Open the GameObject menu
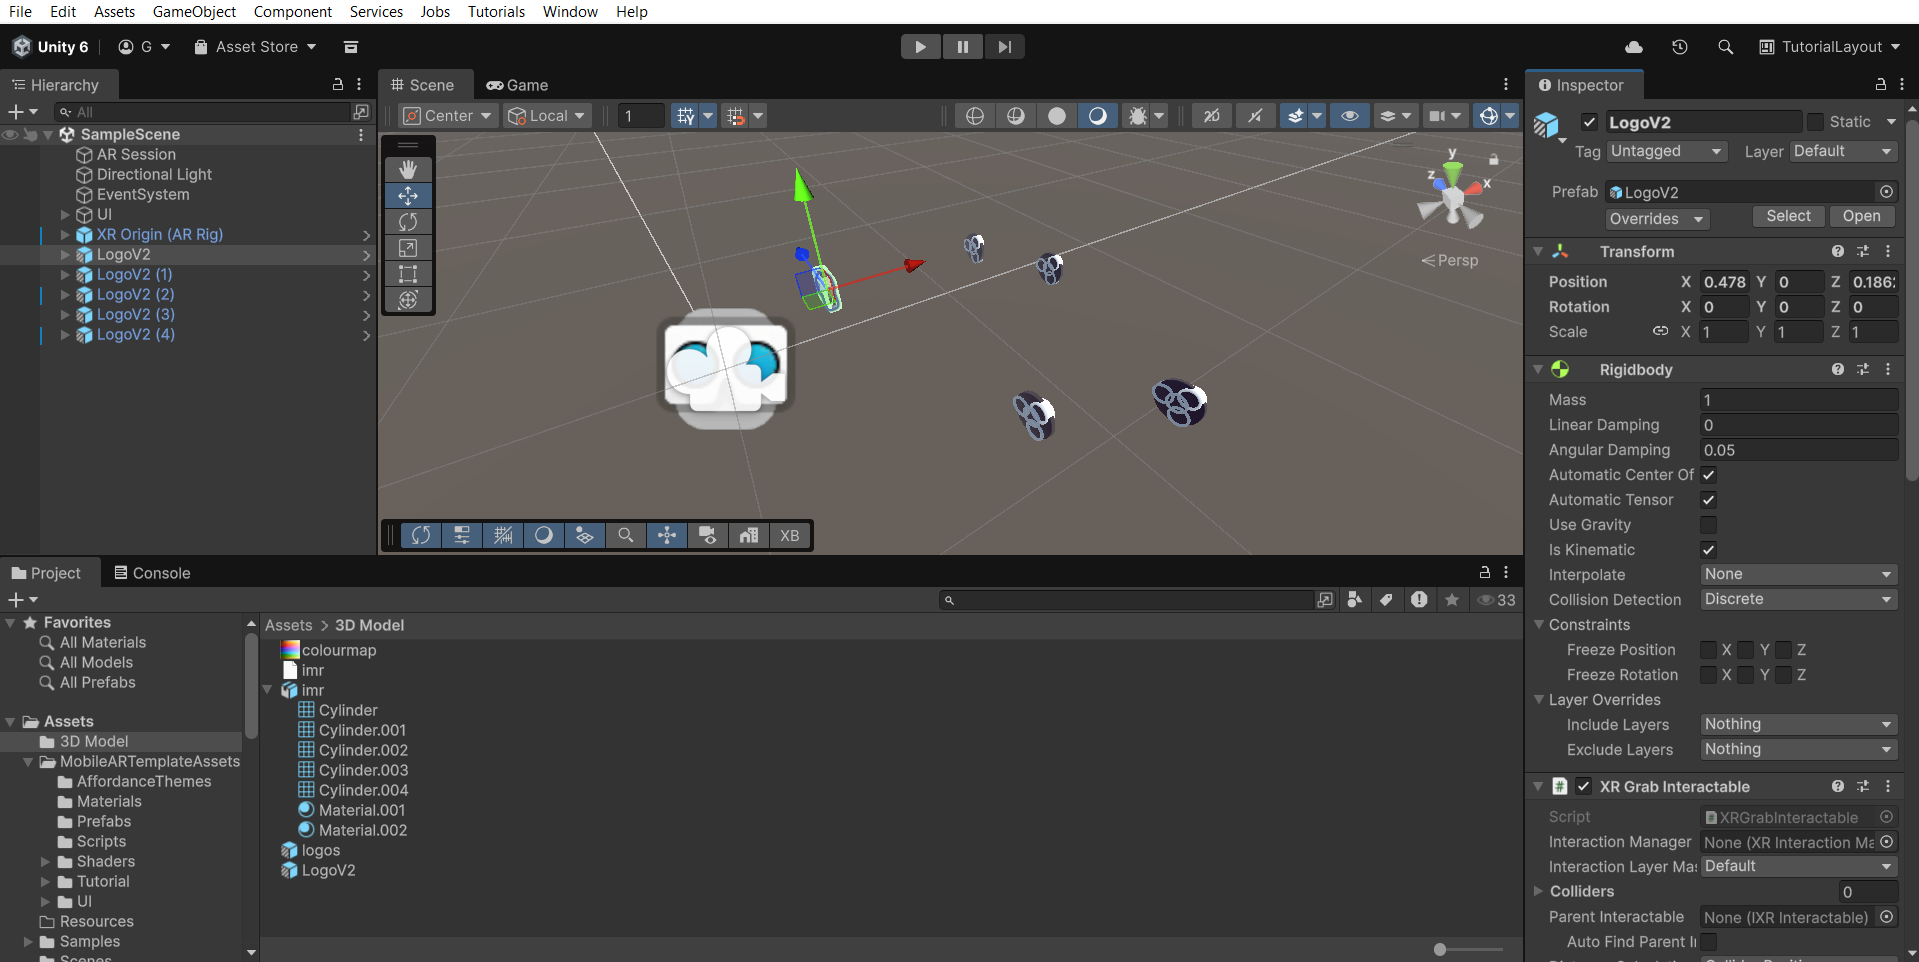 click(x=194, y=12)
